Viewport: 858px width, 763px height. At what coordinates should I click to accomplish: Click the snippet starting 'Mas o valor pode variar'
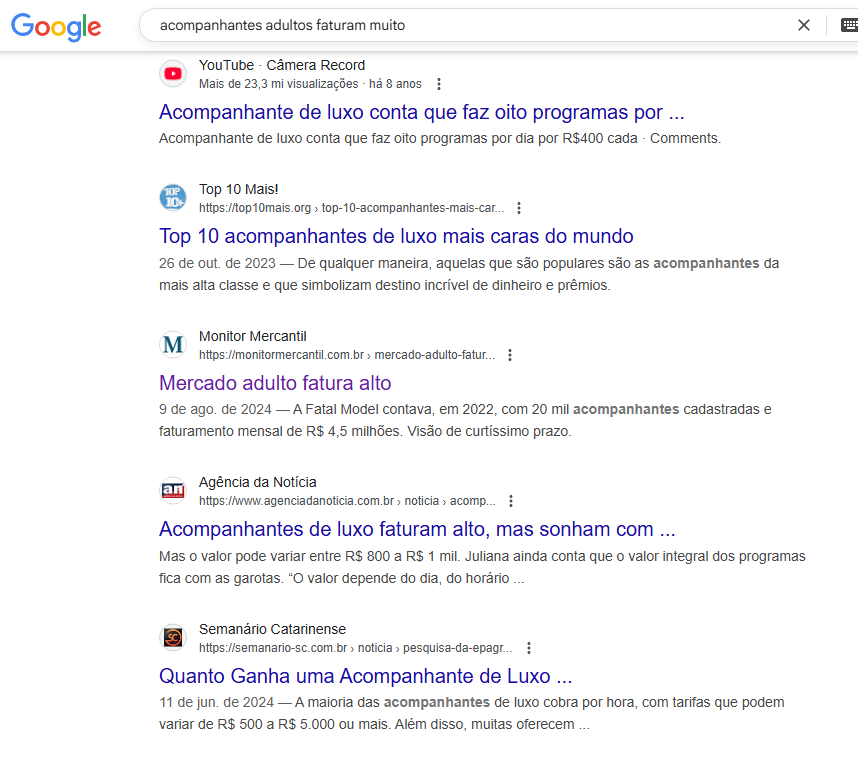coord(482,567)
